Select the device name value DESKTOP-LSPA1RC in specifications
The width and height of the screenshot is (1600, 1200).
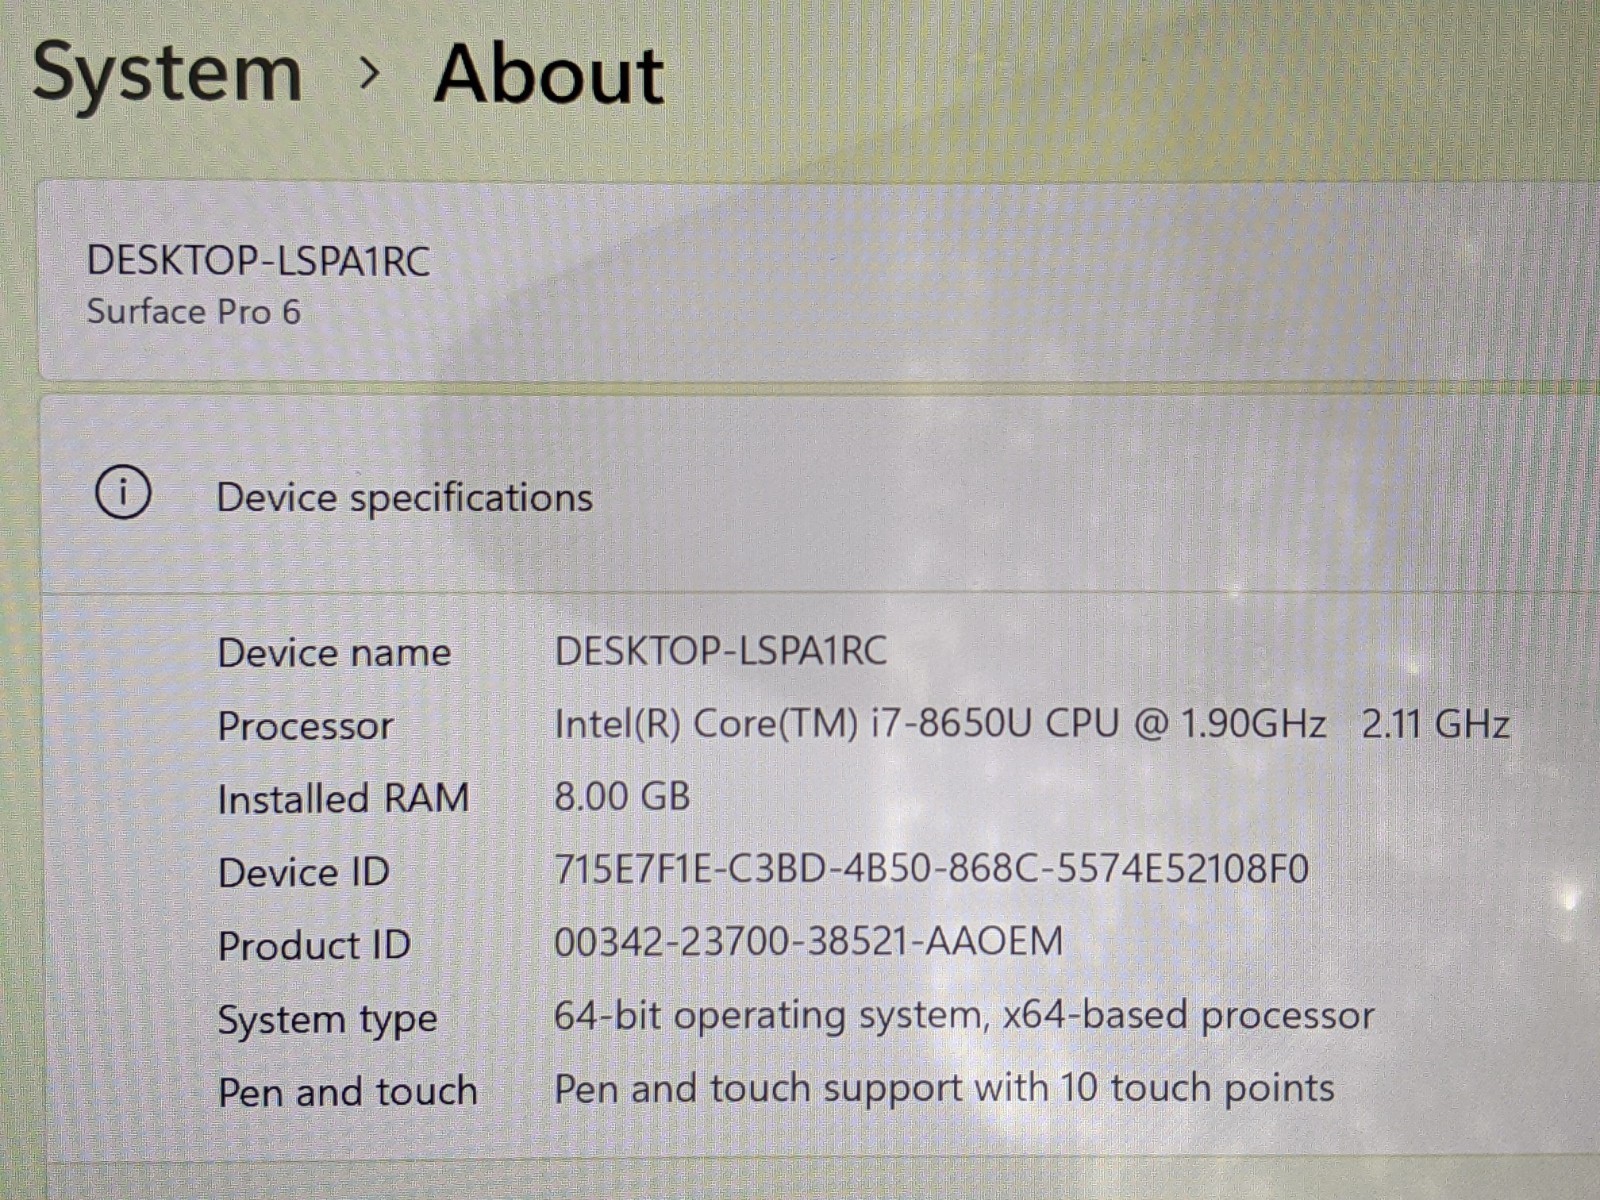(720, 651)
